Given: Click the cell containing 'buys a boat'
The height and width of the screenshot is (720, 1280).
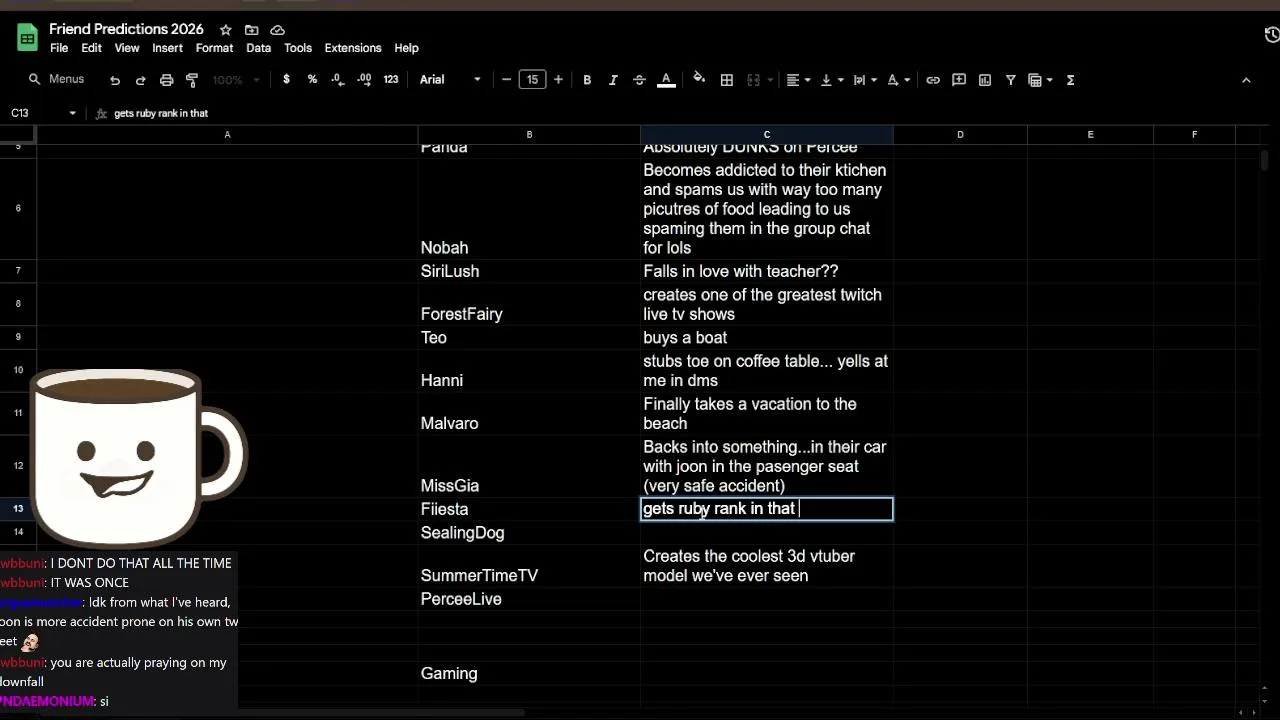Looking at the screenshot, I should 766,338.
